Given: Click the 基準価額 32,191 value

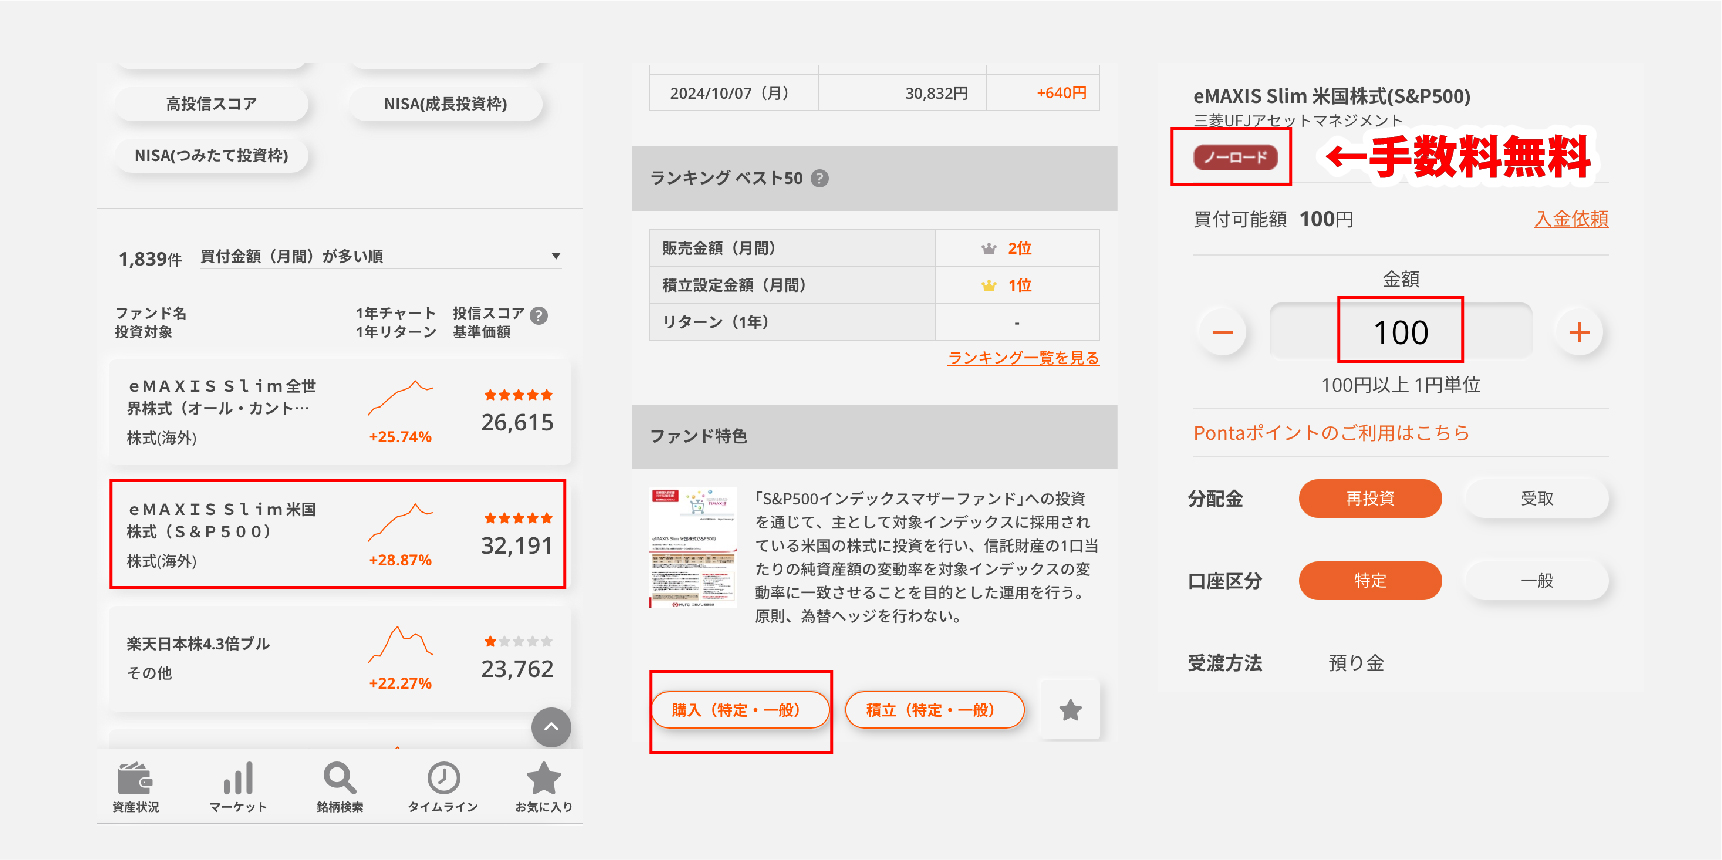Looking at the screenshot, I should click(516, 546).
